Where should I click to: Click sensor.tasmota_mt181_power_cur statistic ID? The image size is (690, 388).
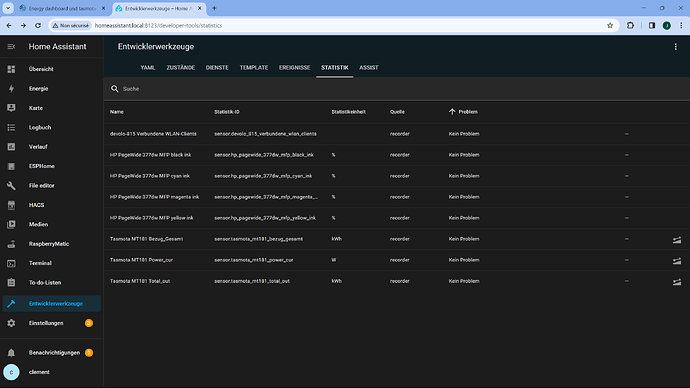point(253,260)
